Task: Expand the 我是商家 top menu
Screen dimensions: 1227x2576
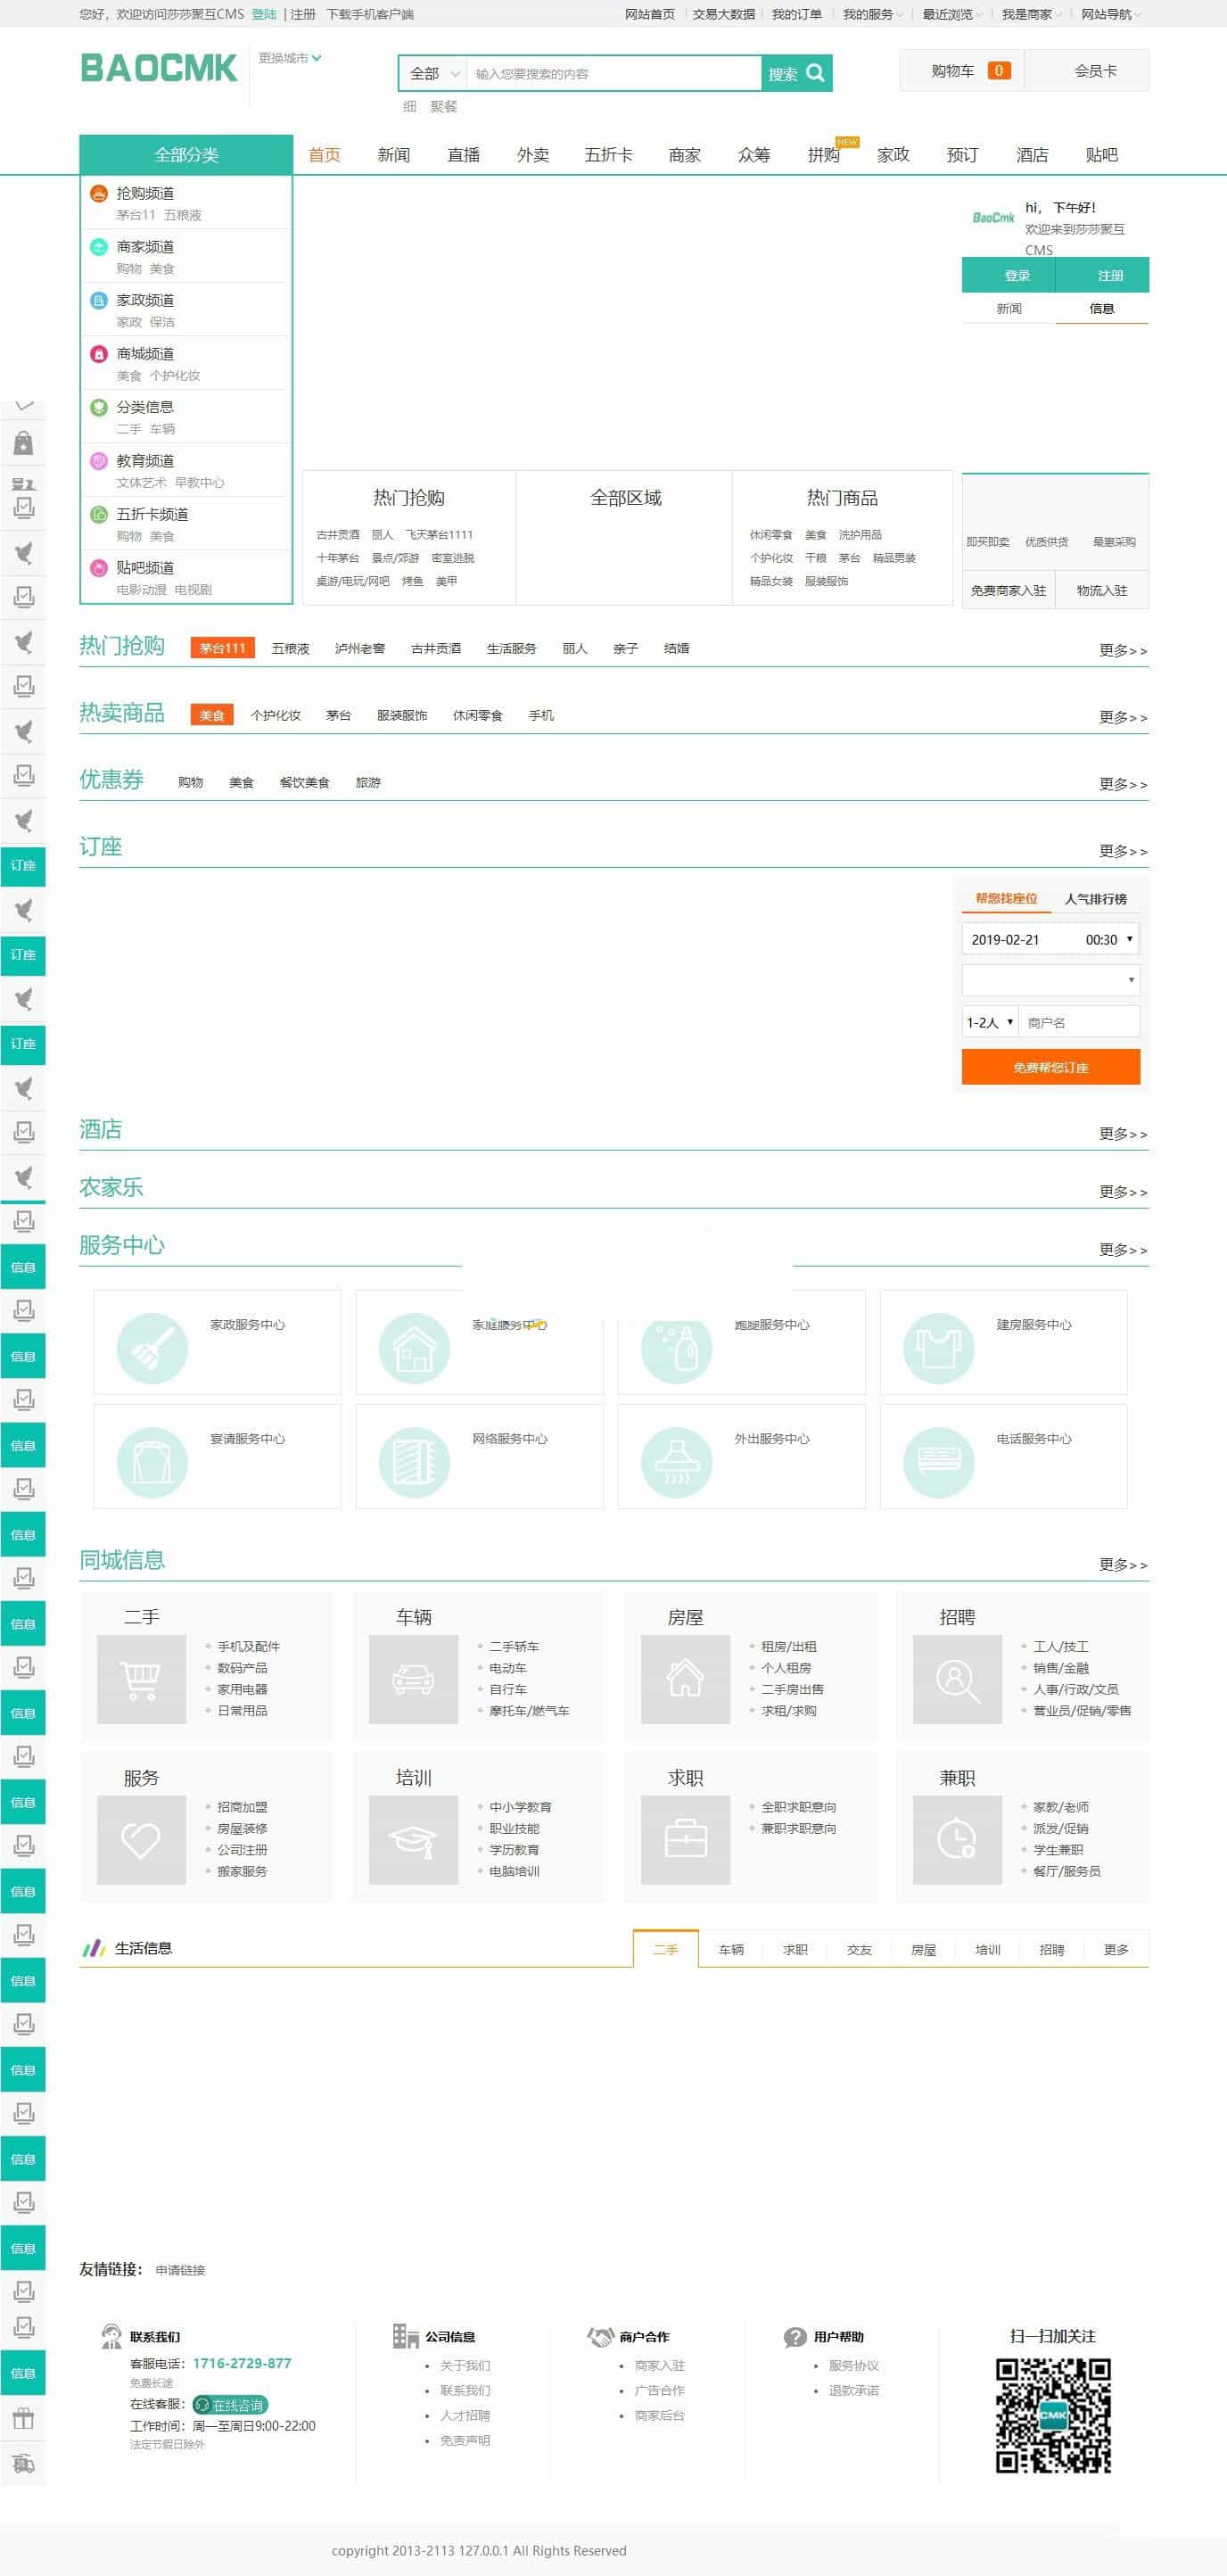Action: (x=1031, y=14)
